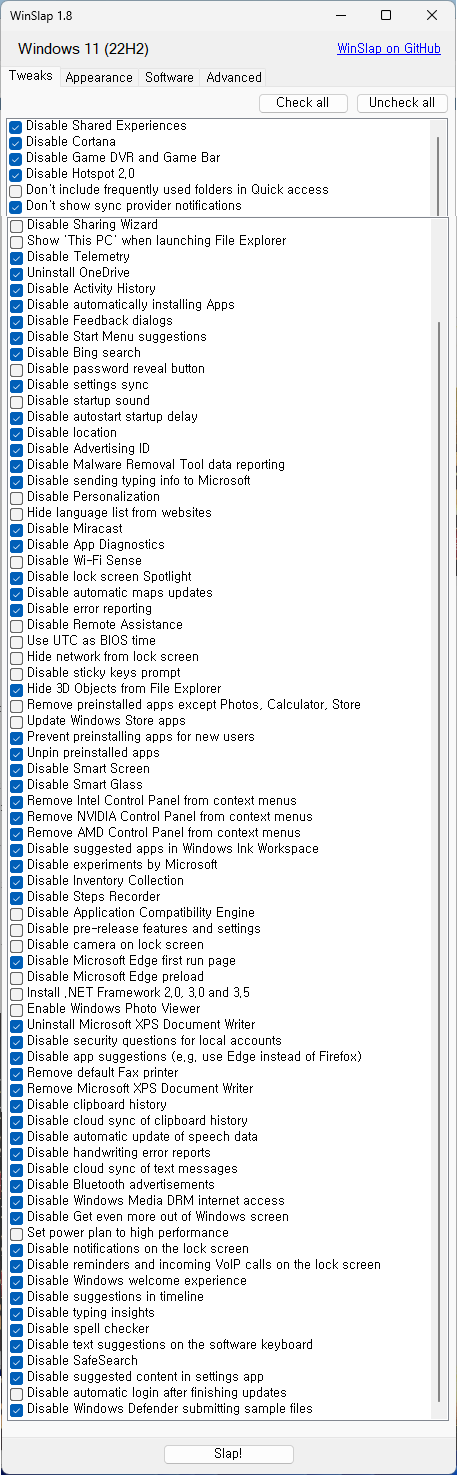
Task: Enable Disable startup sound option
Action: 16,401
